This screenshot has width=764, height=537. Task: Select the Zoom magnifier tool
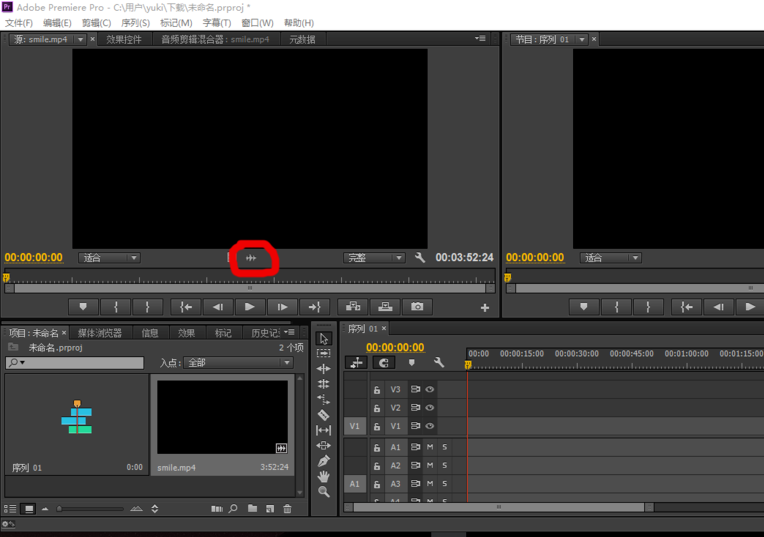pos(324,492)
